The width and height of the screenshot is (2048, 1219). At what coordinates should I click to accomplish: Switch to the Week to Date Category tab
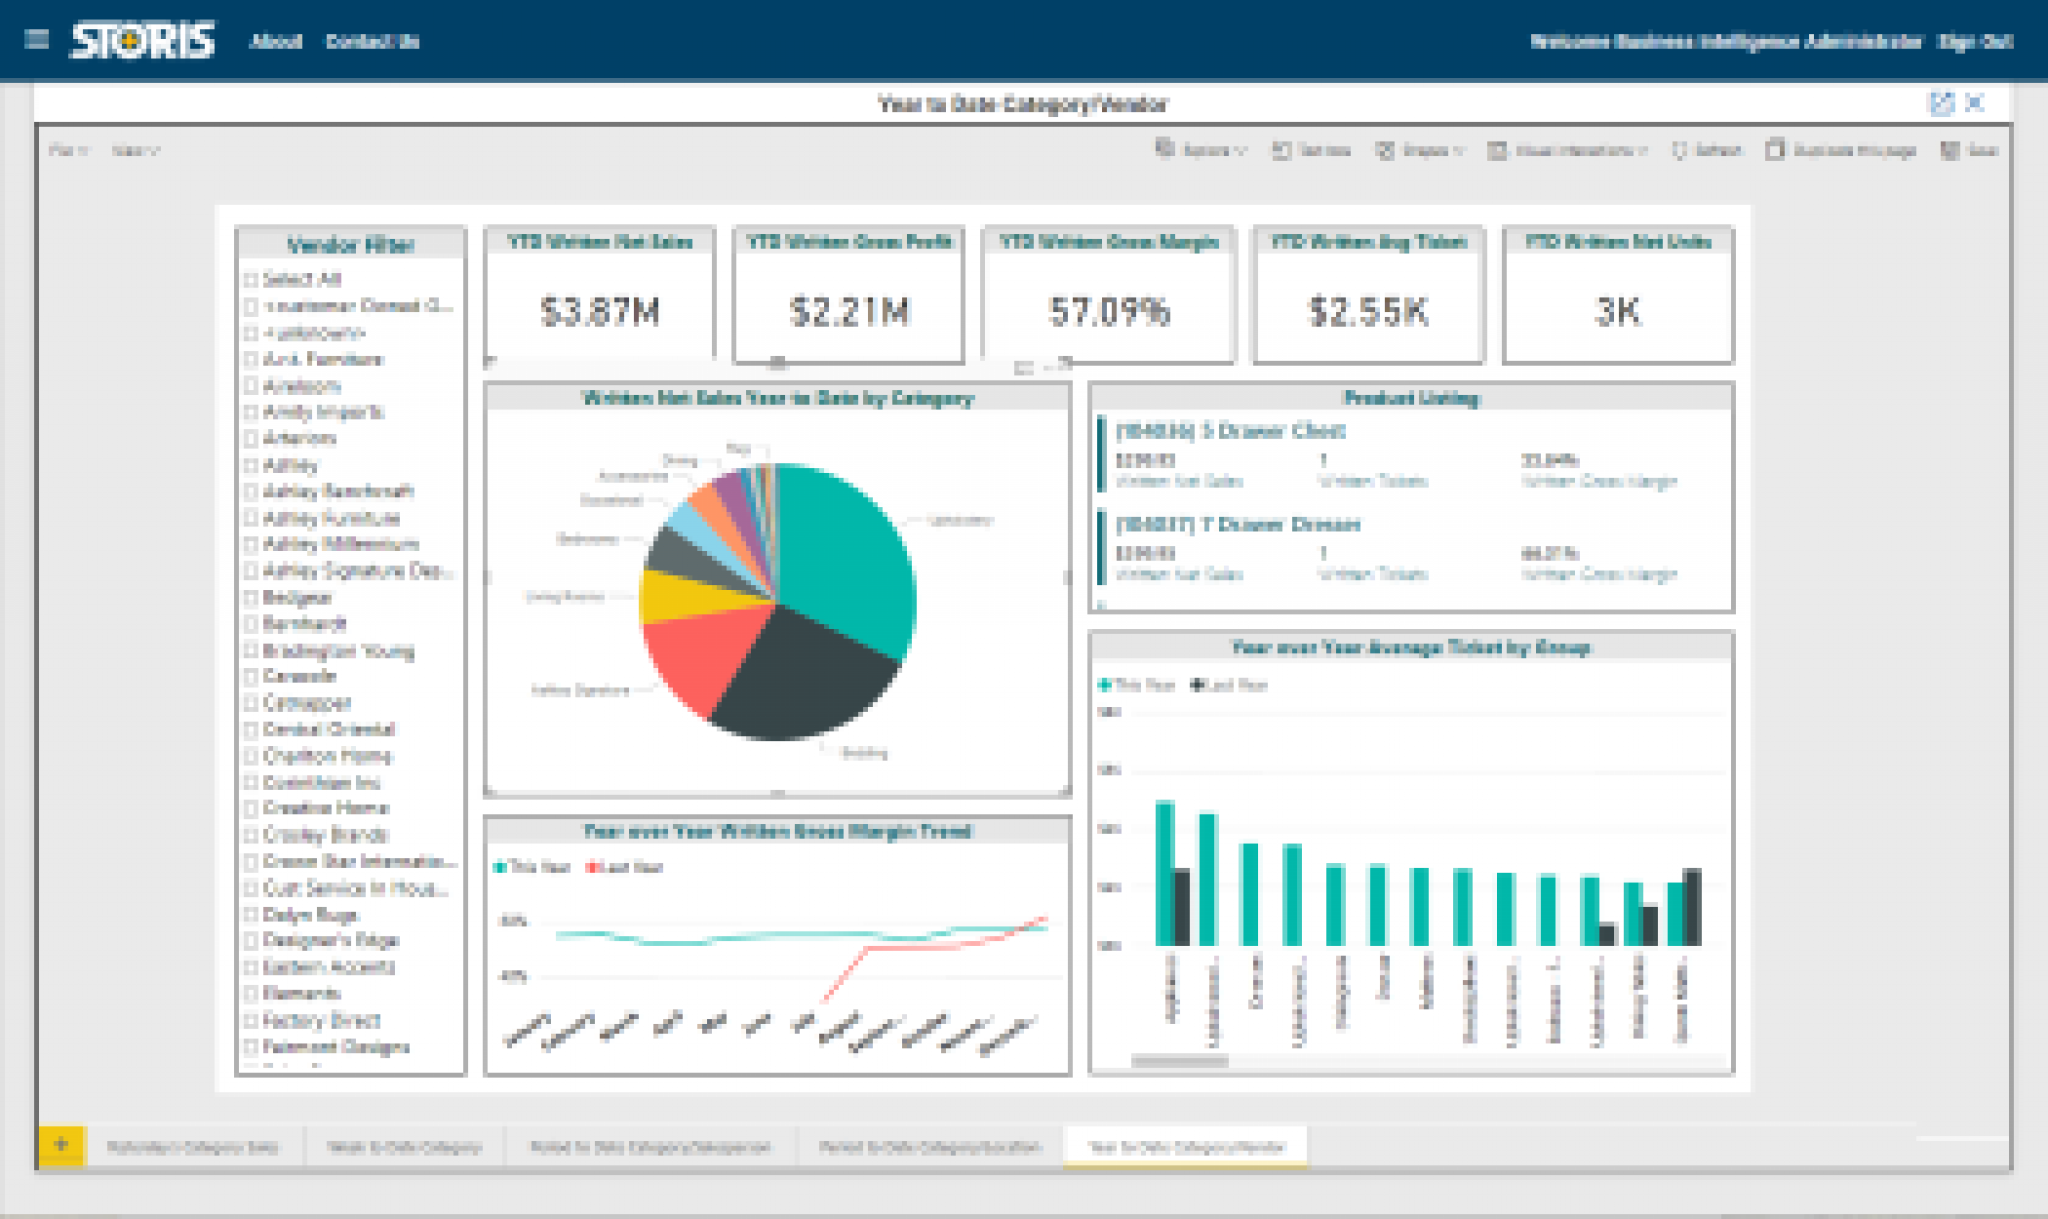(408, 1148)
